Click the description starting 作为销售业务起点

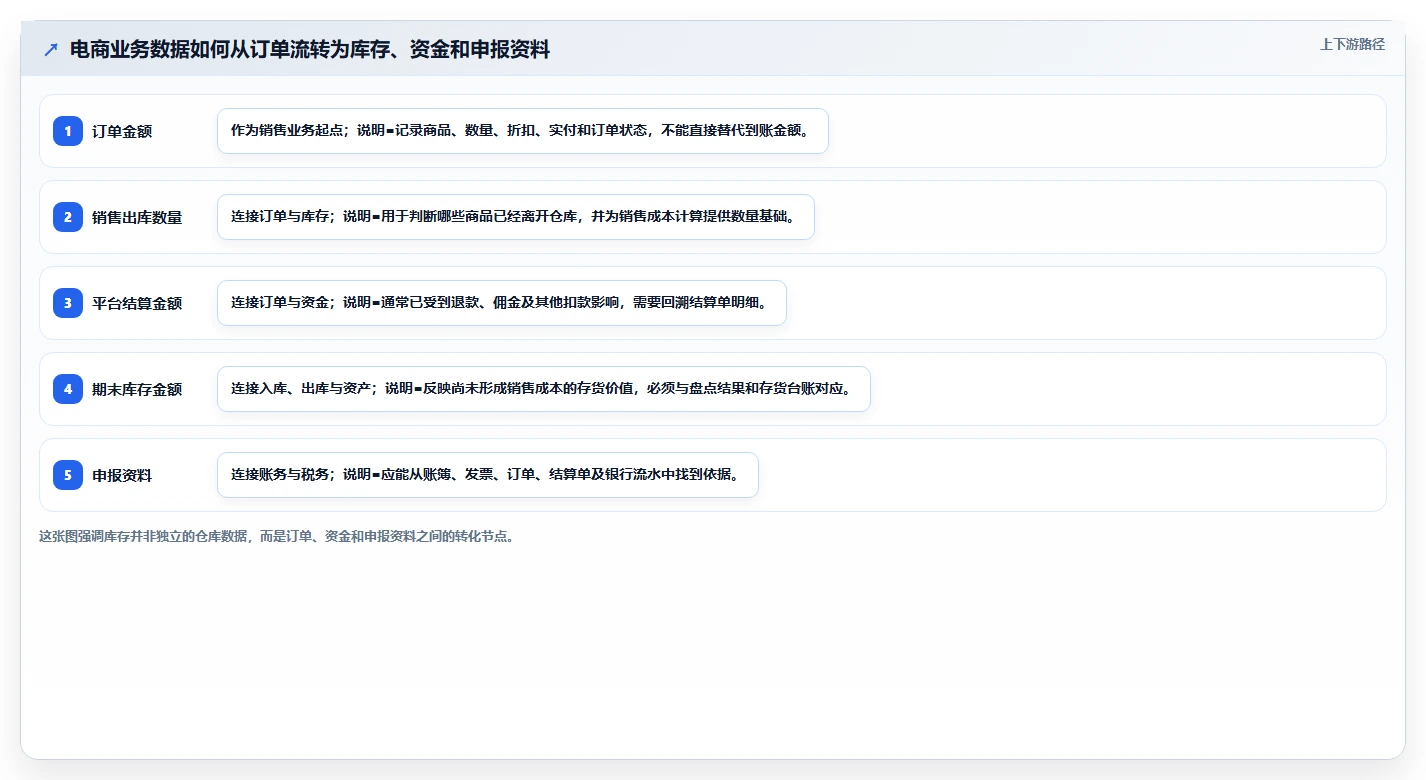pos(523,131)
